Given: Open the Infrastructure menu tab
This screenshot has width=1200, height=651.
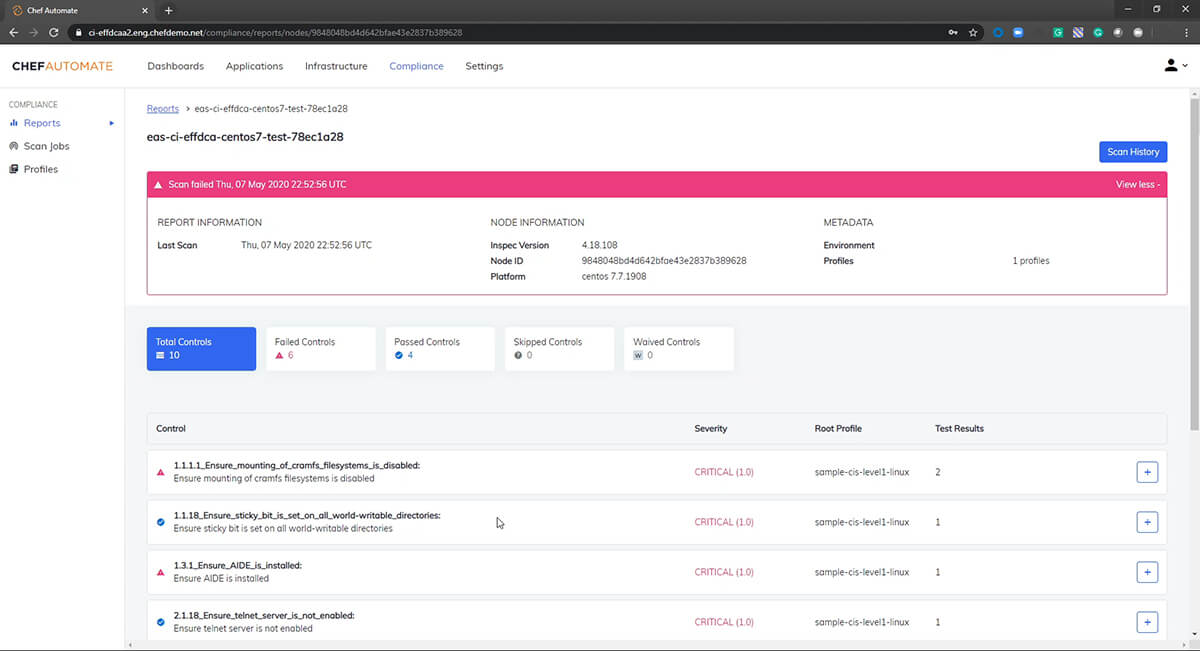Looking at the screenshot, I should point(336,66).
